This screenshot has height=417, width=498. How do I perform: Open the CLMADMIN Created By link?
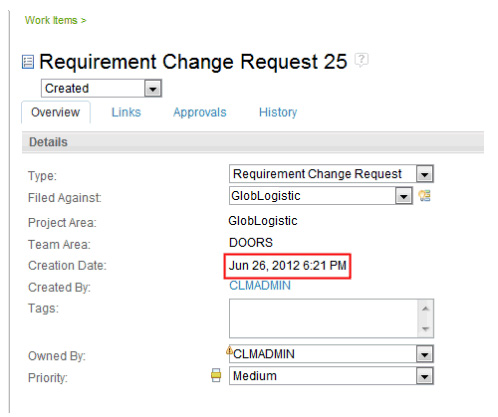[260, 286]
